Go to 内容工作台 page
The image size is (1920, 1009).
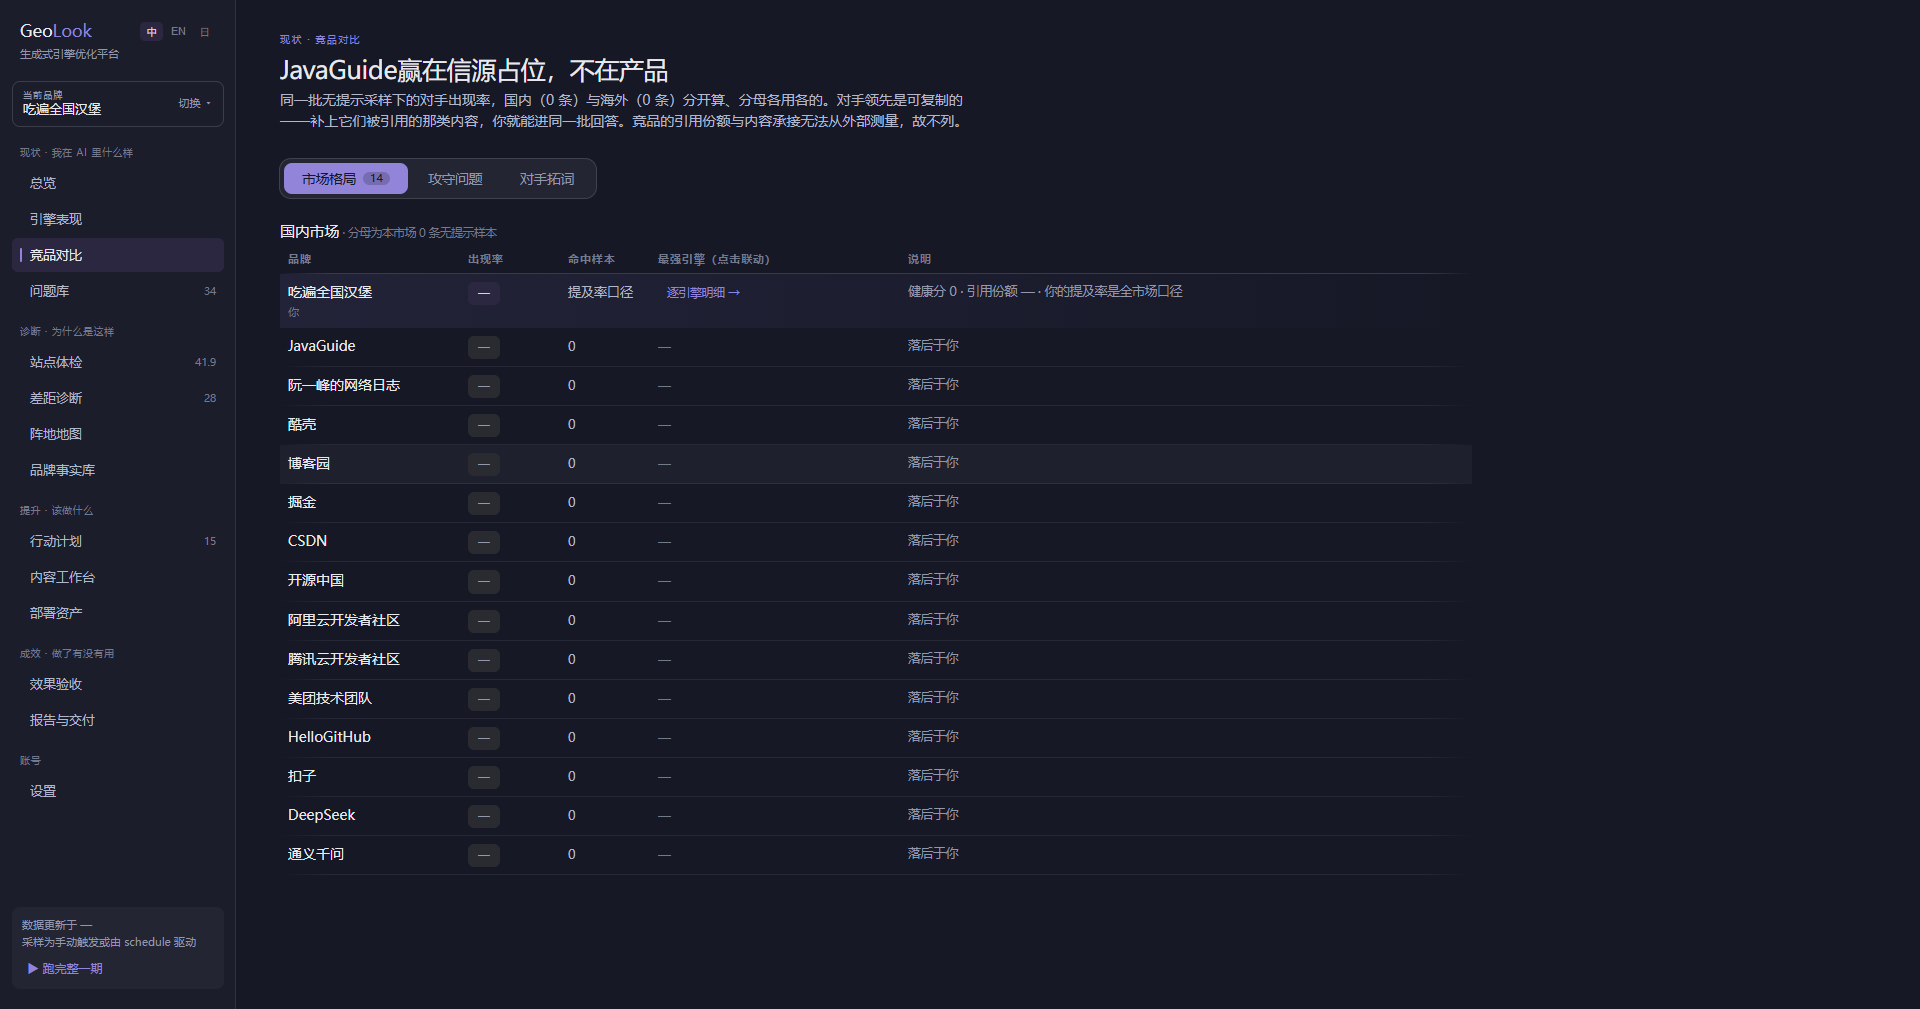[x=118, y=577]
